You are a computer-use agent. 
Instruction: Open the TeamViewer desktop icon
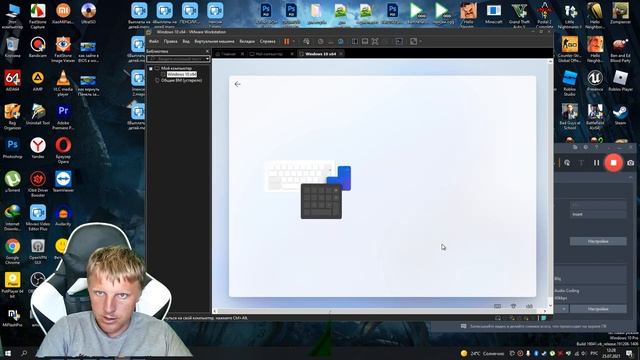pos(63,182)
